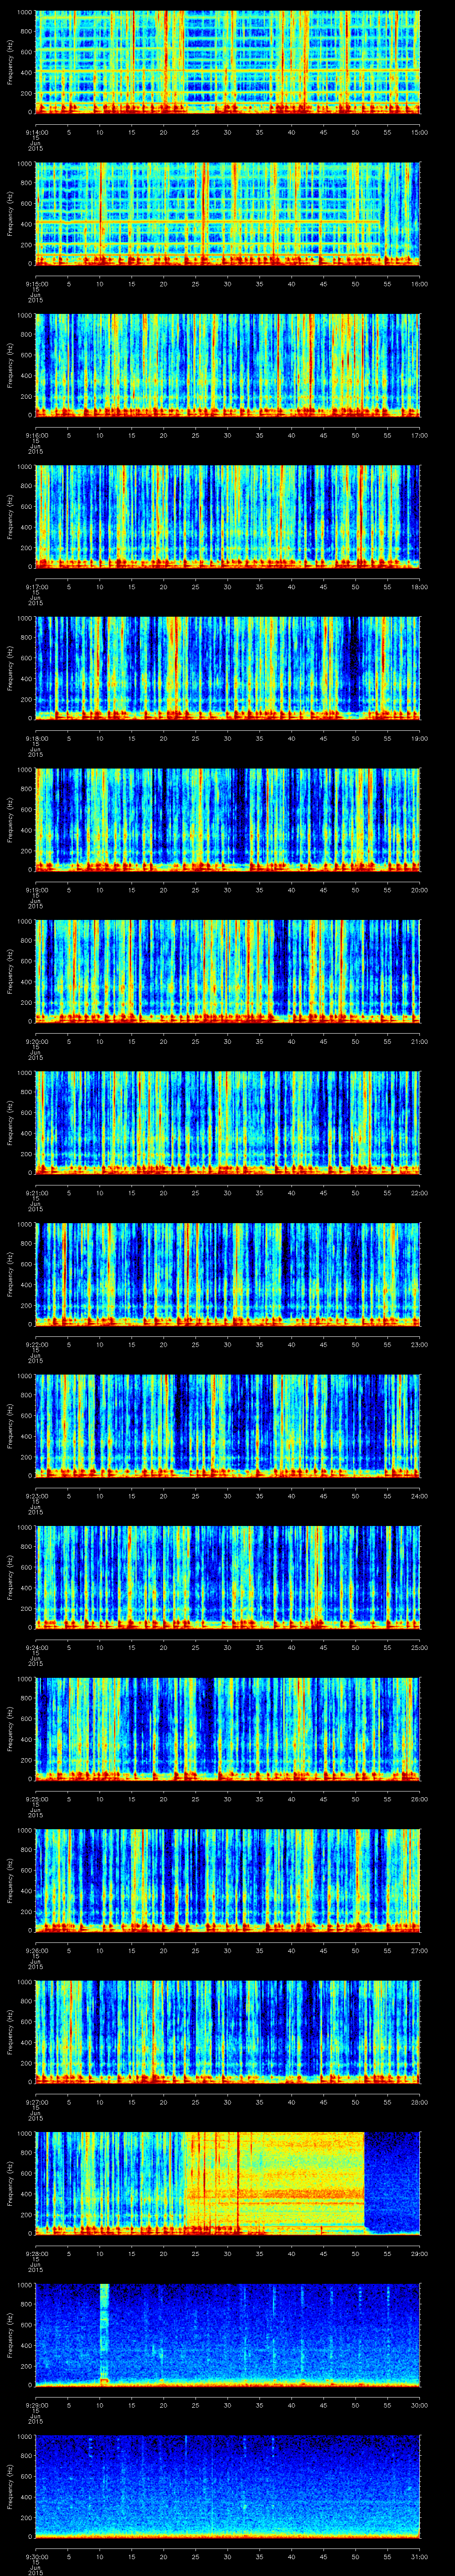The height and width of the screenshot is (2576, 455).
Task: Click the 15:00 end time label
Action: (419, 132)
